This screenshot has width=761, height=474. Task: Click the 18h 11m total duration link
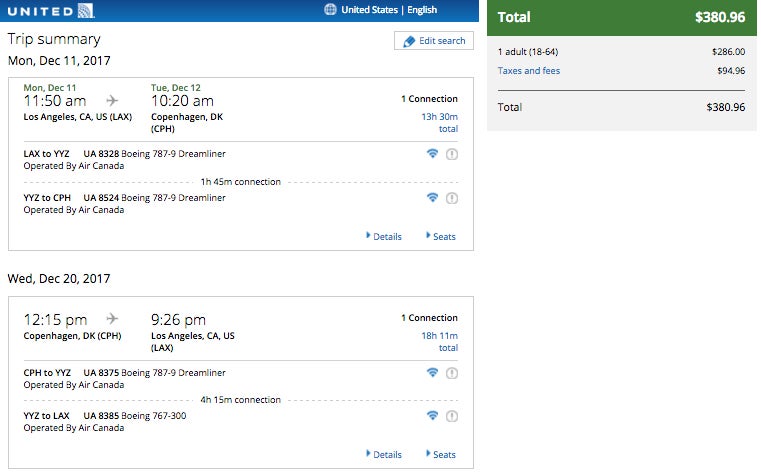pyautogui.click(x=440, y=342)
